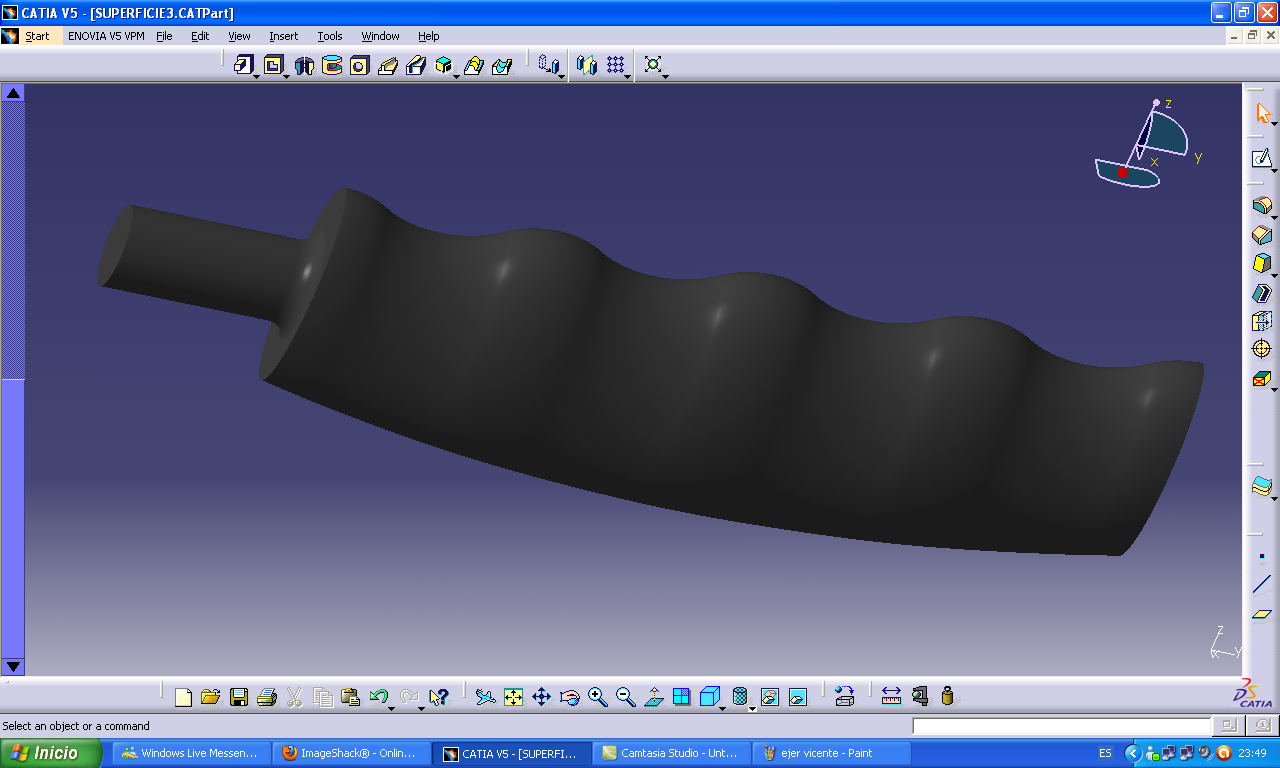The image size is (1280, 768).
Task: Select the Chamfer tool
Action: click(1262, 235)
